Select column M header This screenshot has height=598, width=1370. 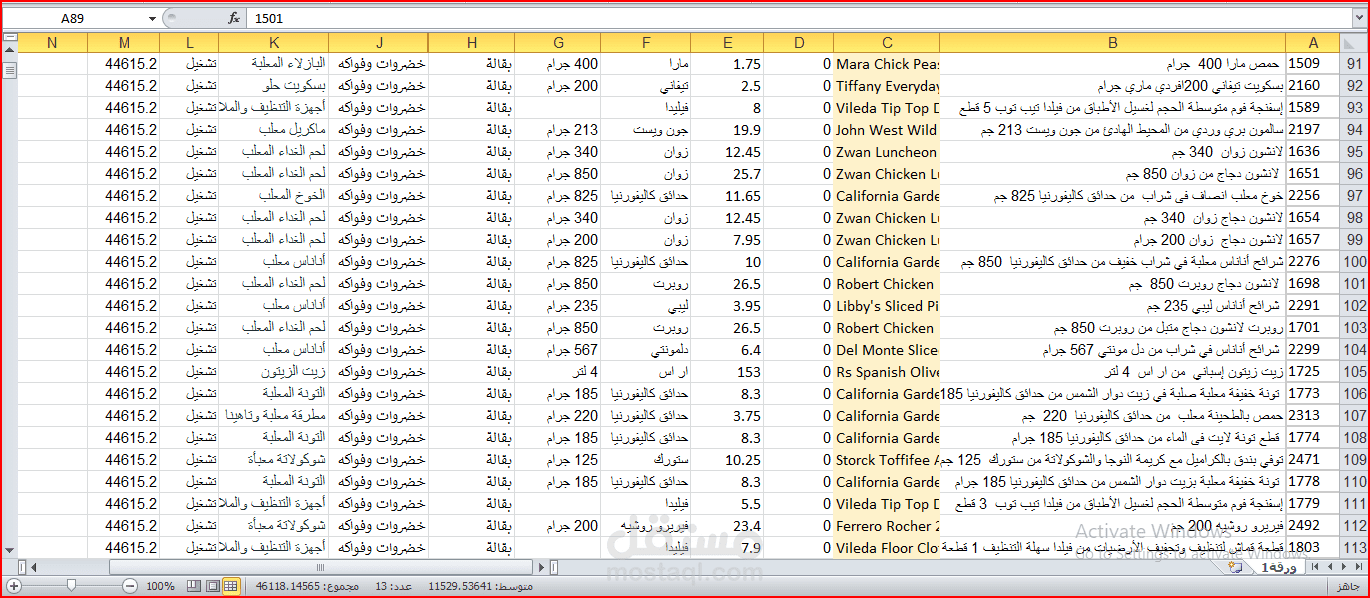[x=124, y=42]
